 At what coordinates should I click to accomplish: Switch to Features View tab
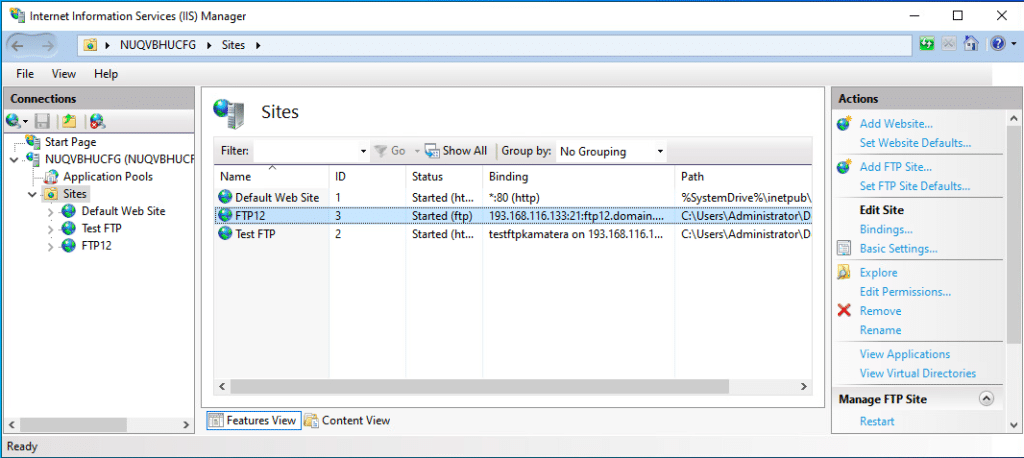[254, 420]
